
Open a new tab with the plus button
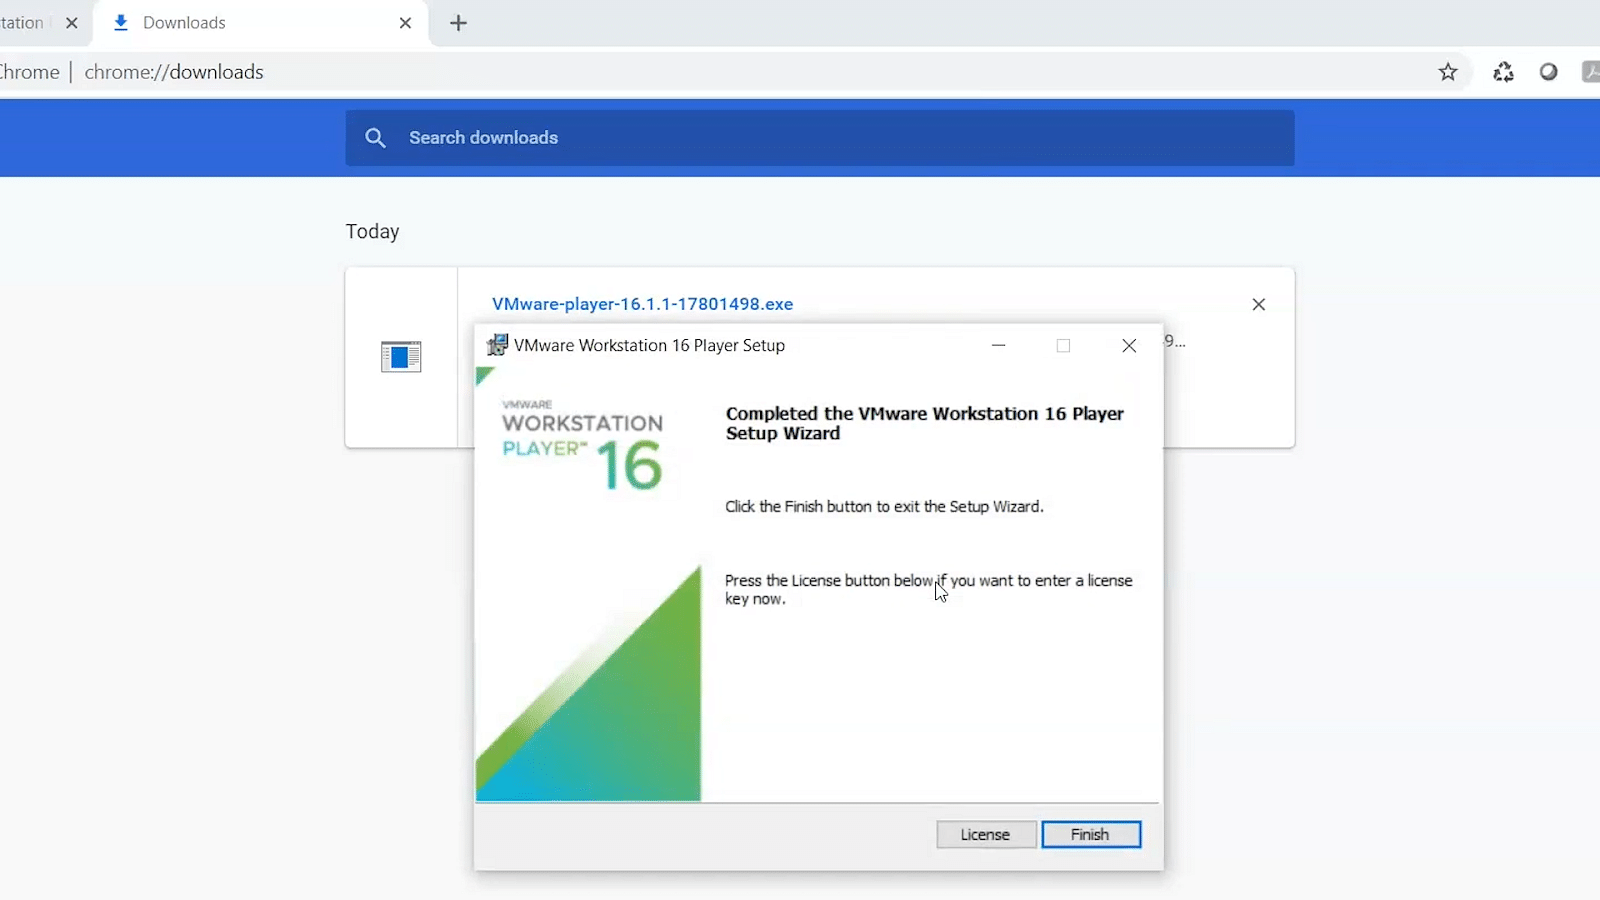pos(458,23)
